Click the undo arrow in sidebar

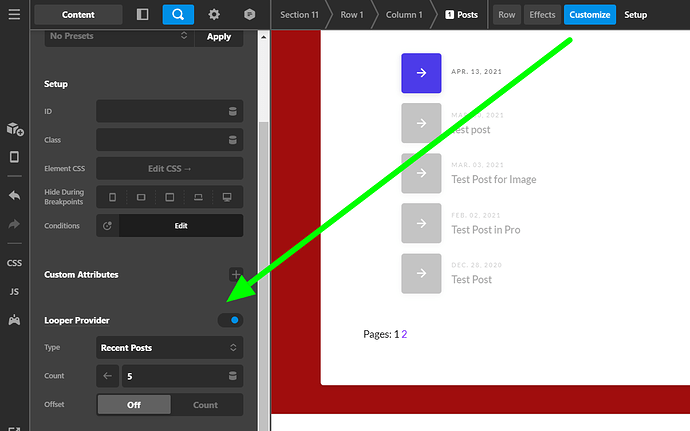(14, 195)
